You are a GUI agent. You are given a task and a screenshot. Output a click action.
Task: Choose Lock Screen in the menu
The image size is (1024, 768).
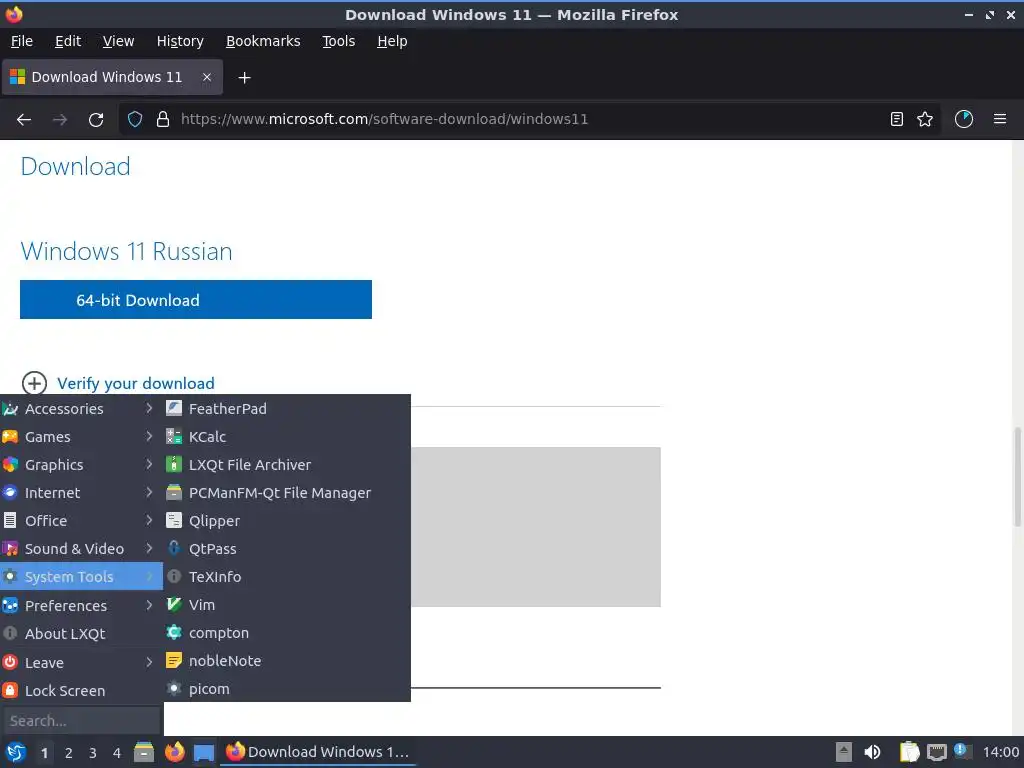[82, 690]
